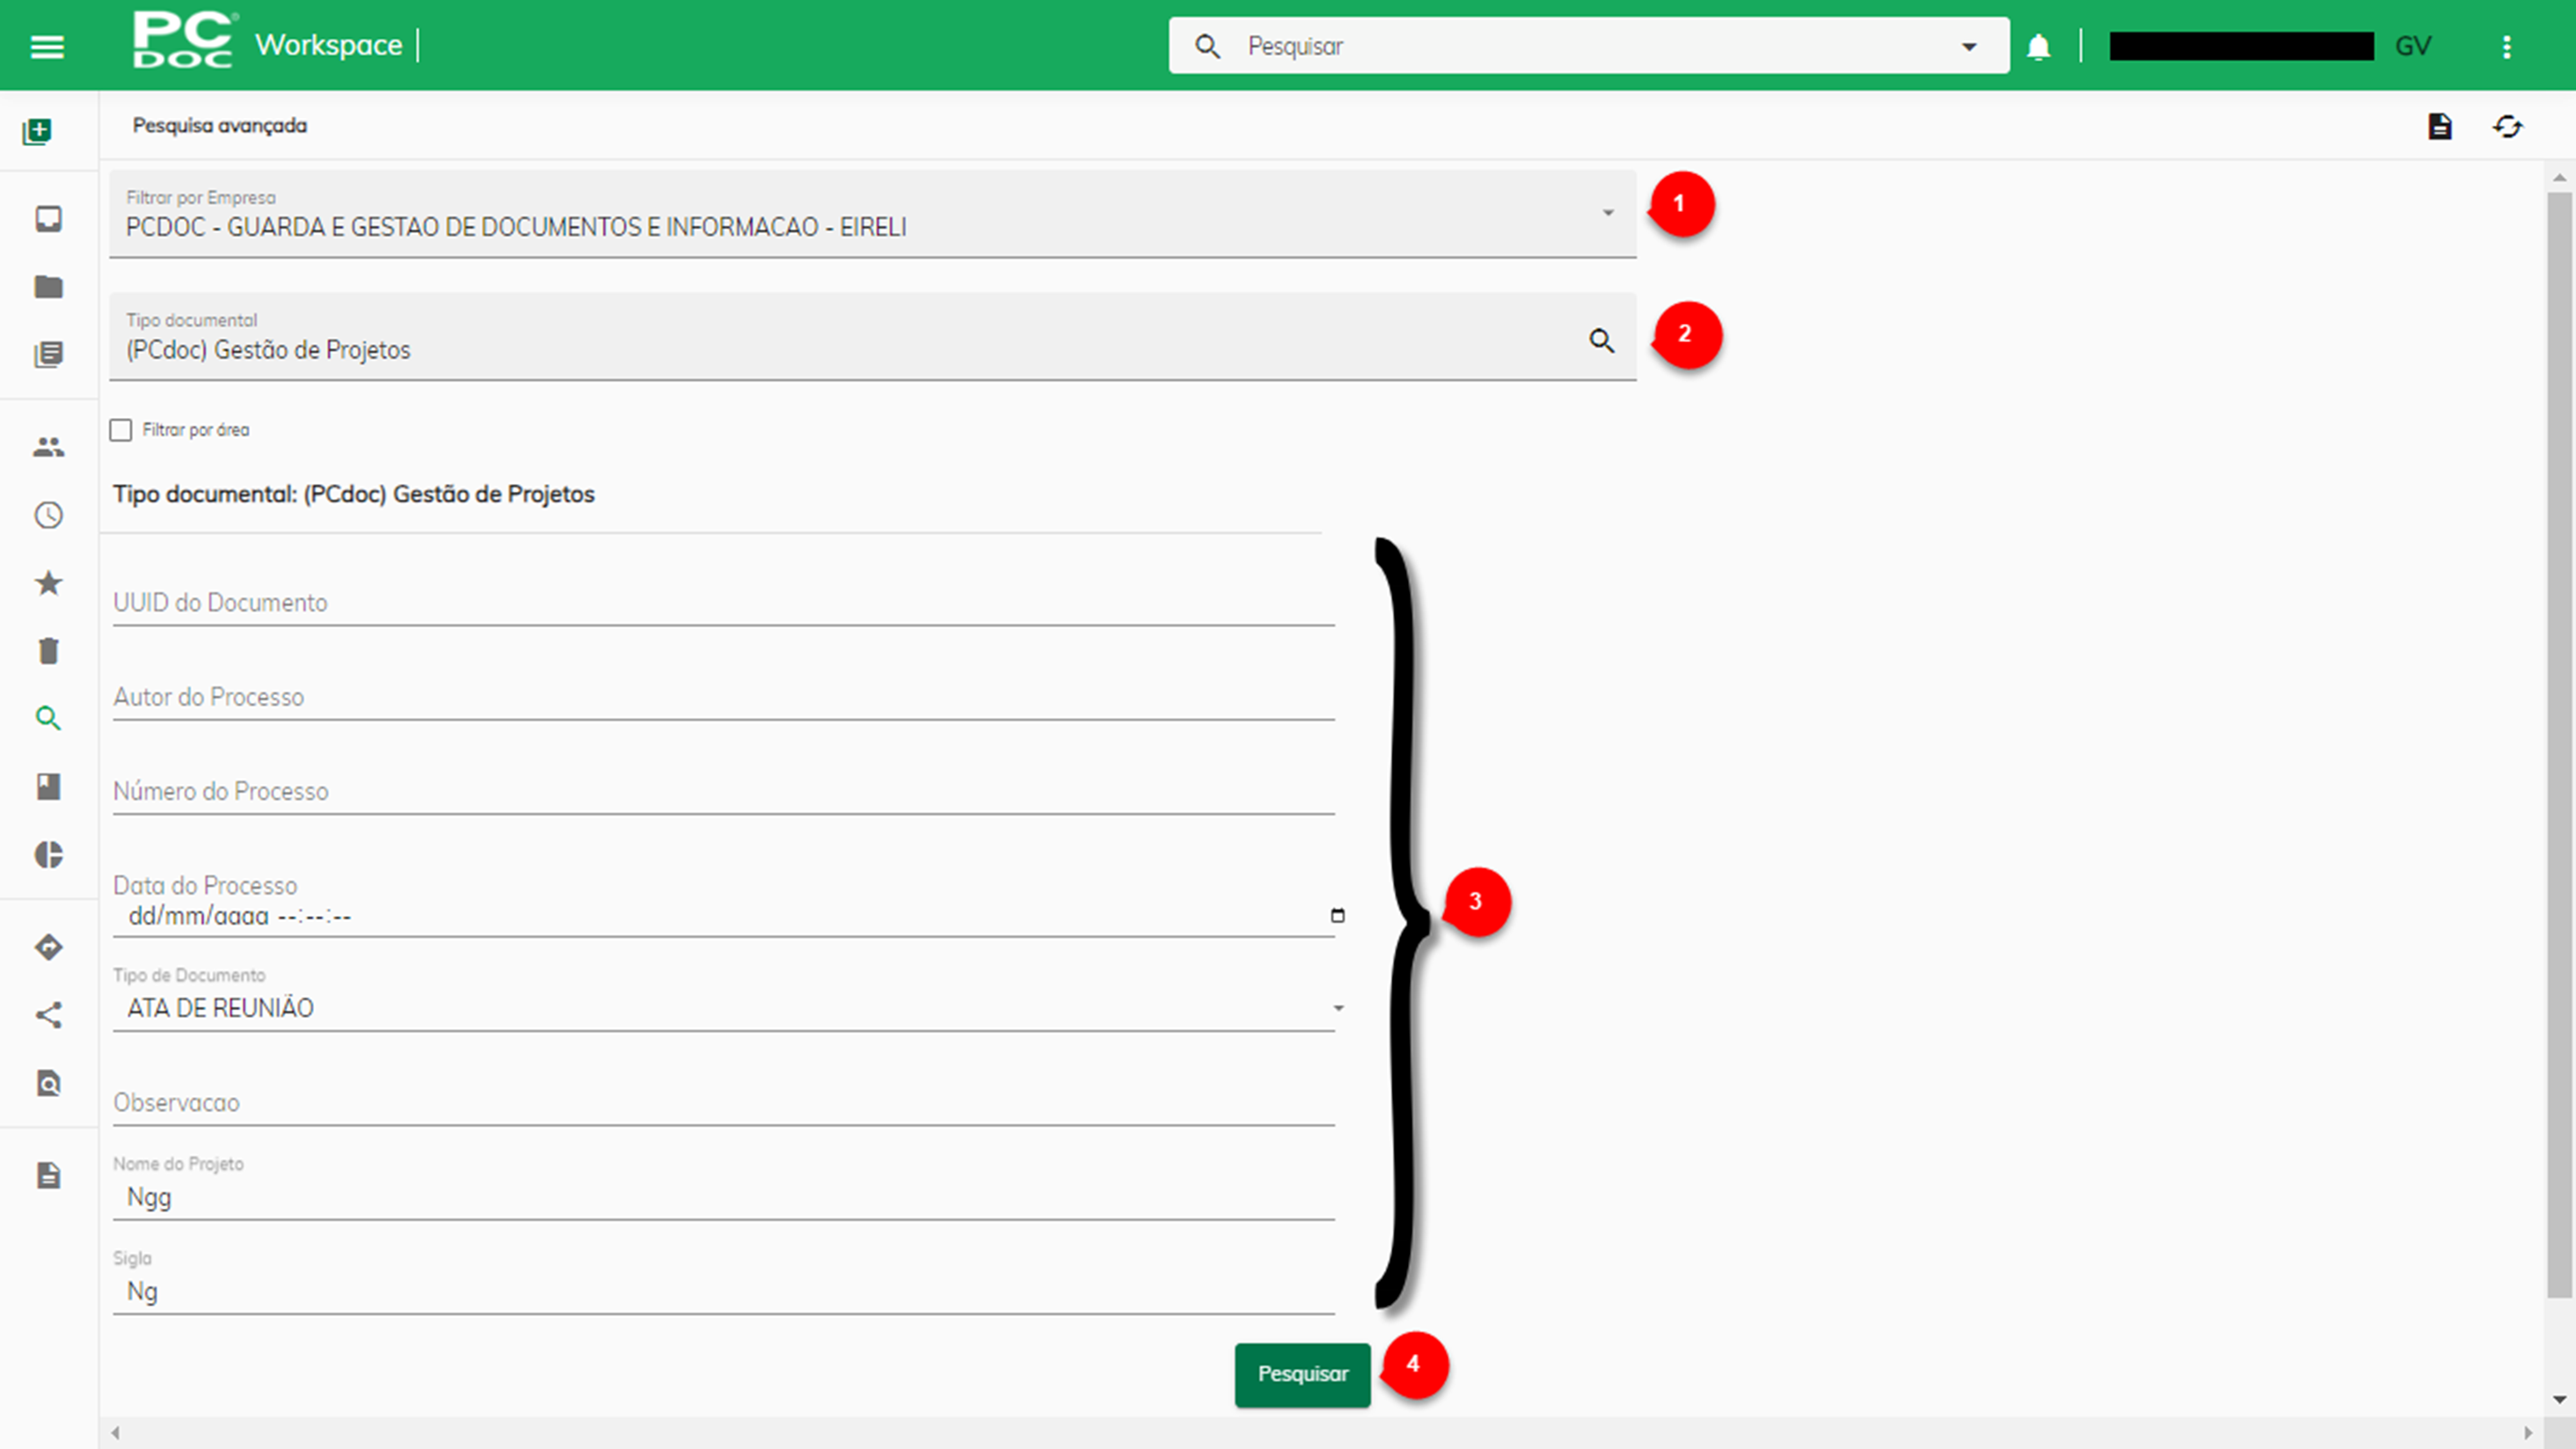Screen dimensions: 2576x1449
Task: Open the favorites star icon in sidebar
Action: coord(48,583)
